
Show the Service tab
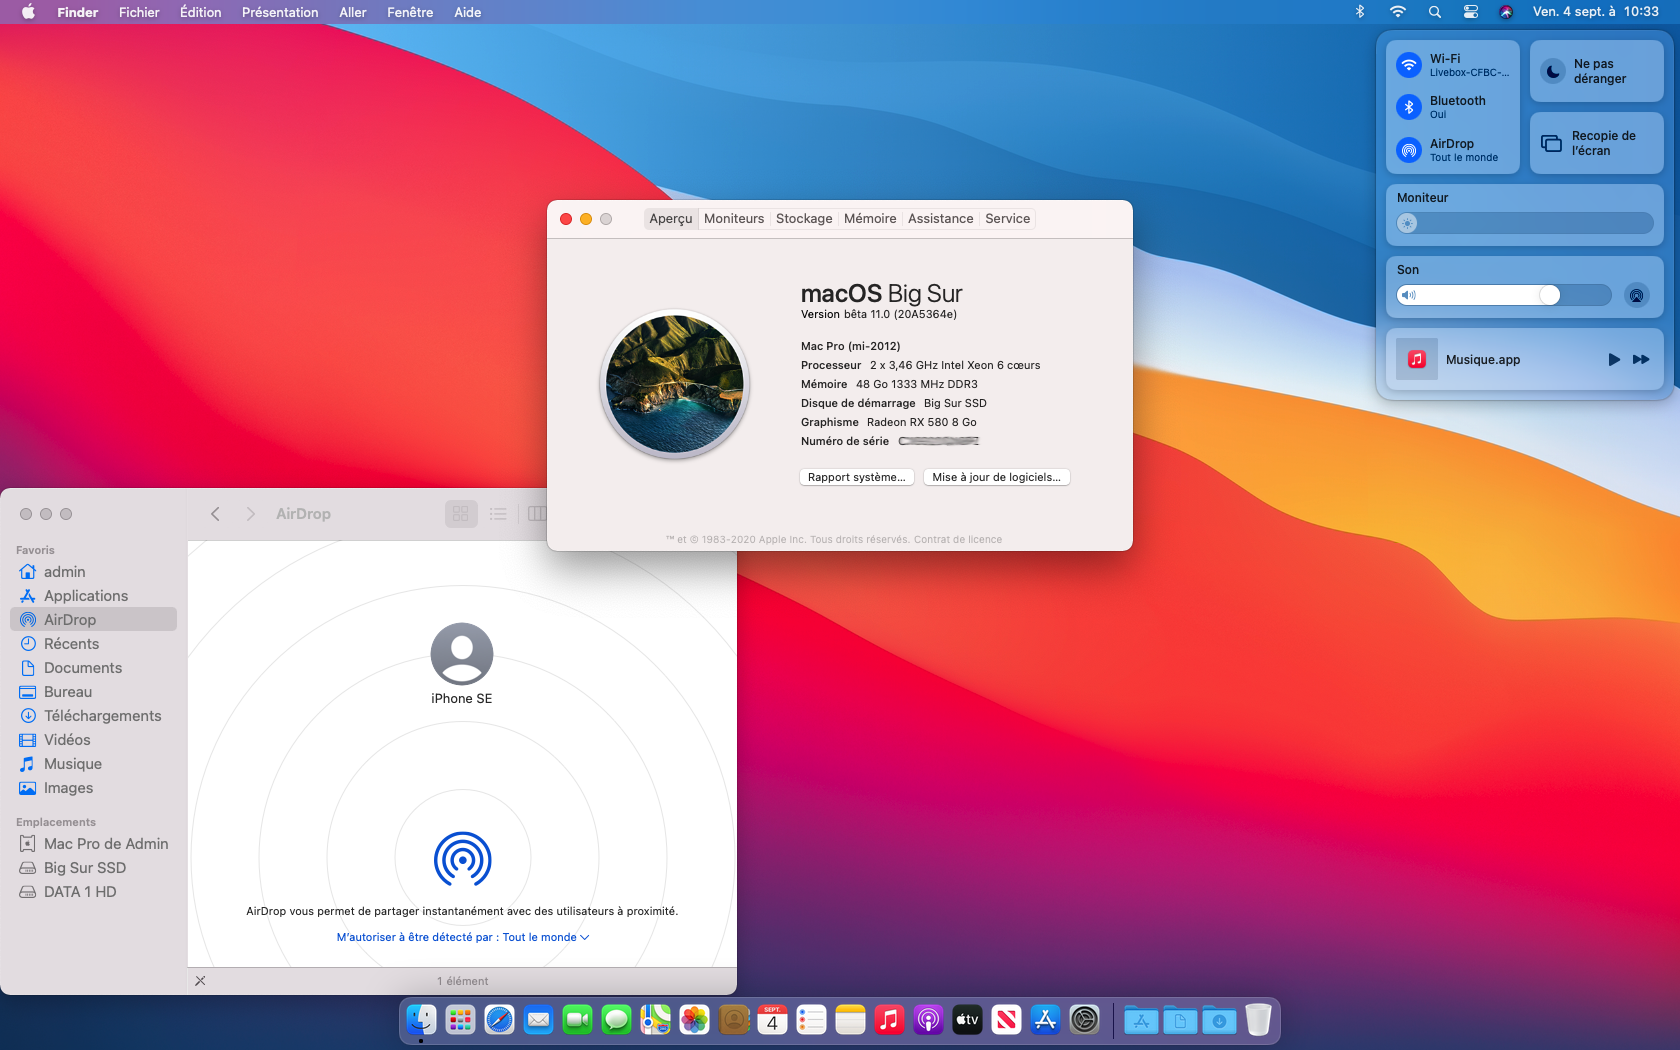[x=1007, y=218]
